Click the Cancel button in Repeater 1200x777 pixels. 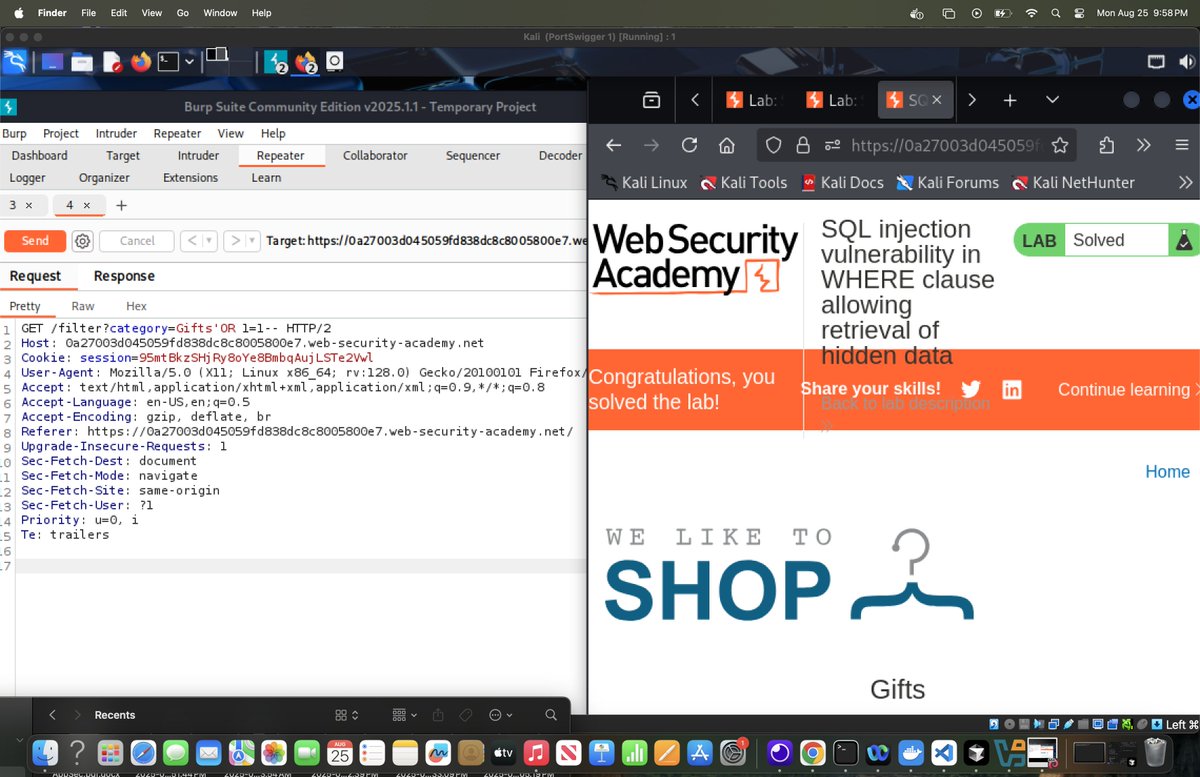click(137, 241)
